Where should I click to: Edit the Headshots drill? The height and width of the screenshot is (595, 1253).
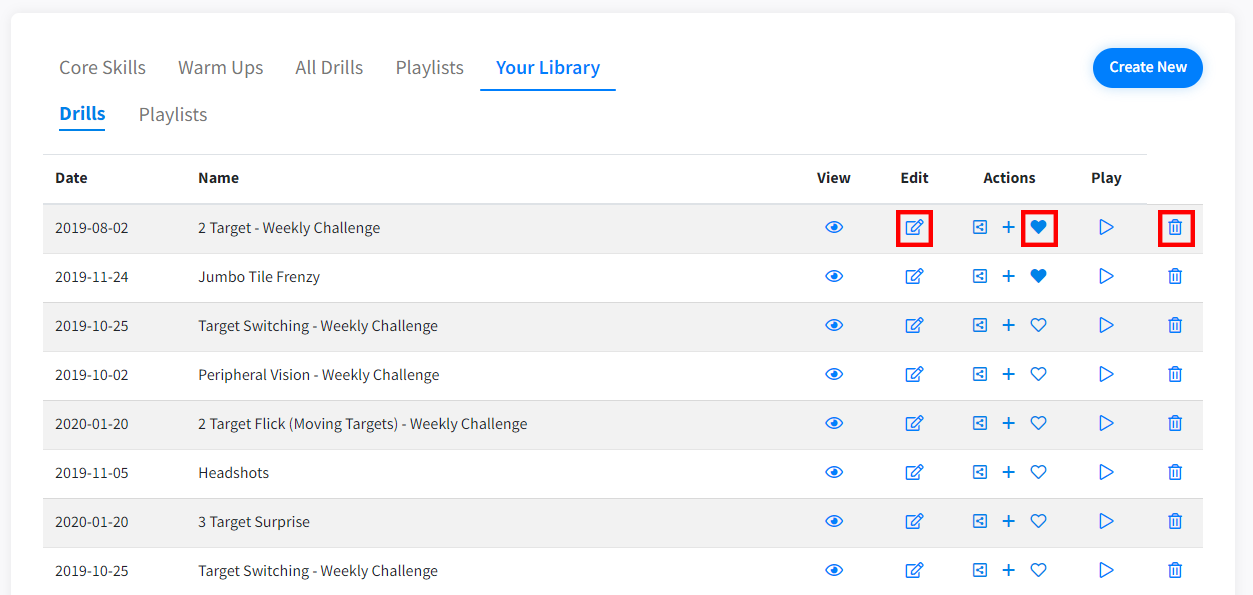pos(914,472)
